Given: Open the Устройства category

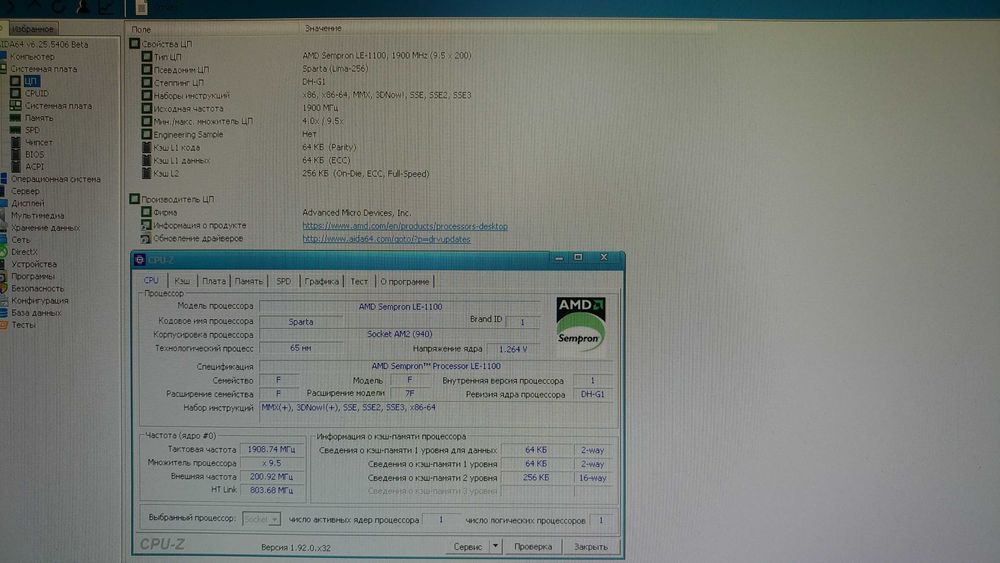Looking at the screenshot, I should [34, 264].
